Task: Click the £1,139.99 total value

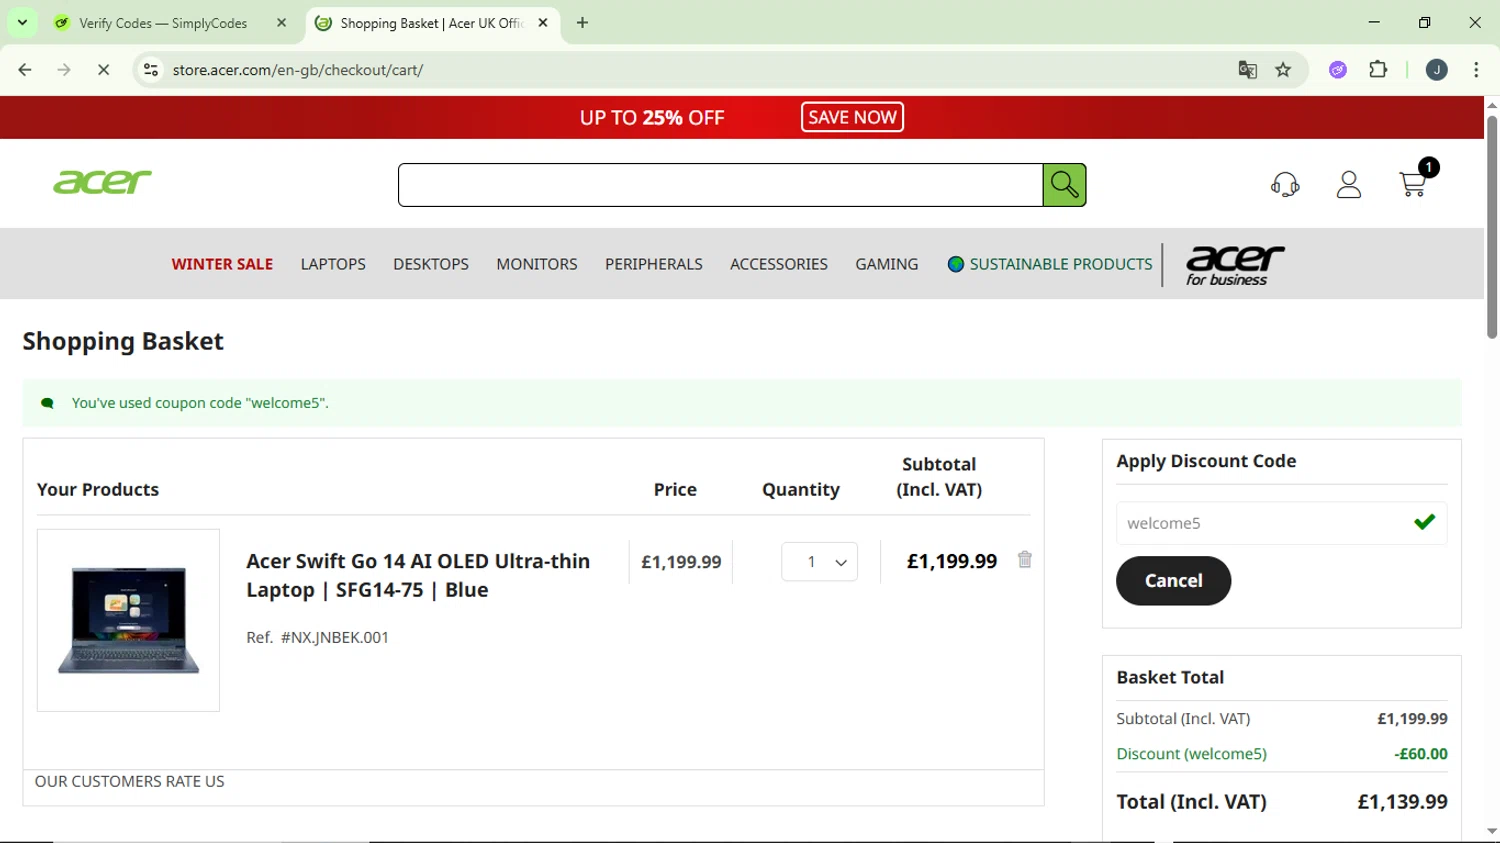Action: 1402,802
